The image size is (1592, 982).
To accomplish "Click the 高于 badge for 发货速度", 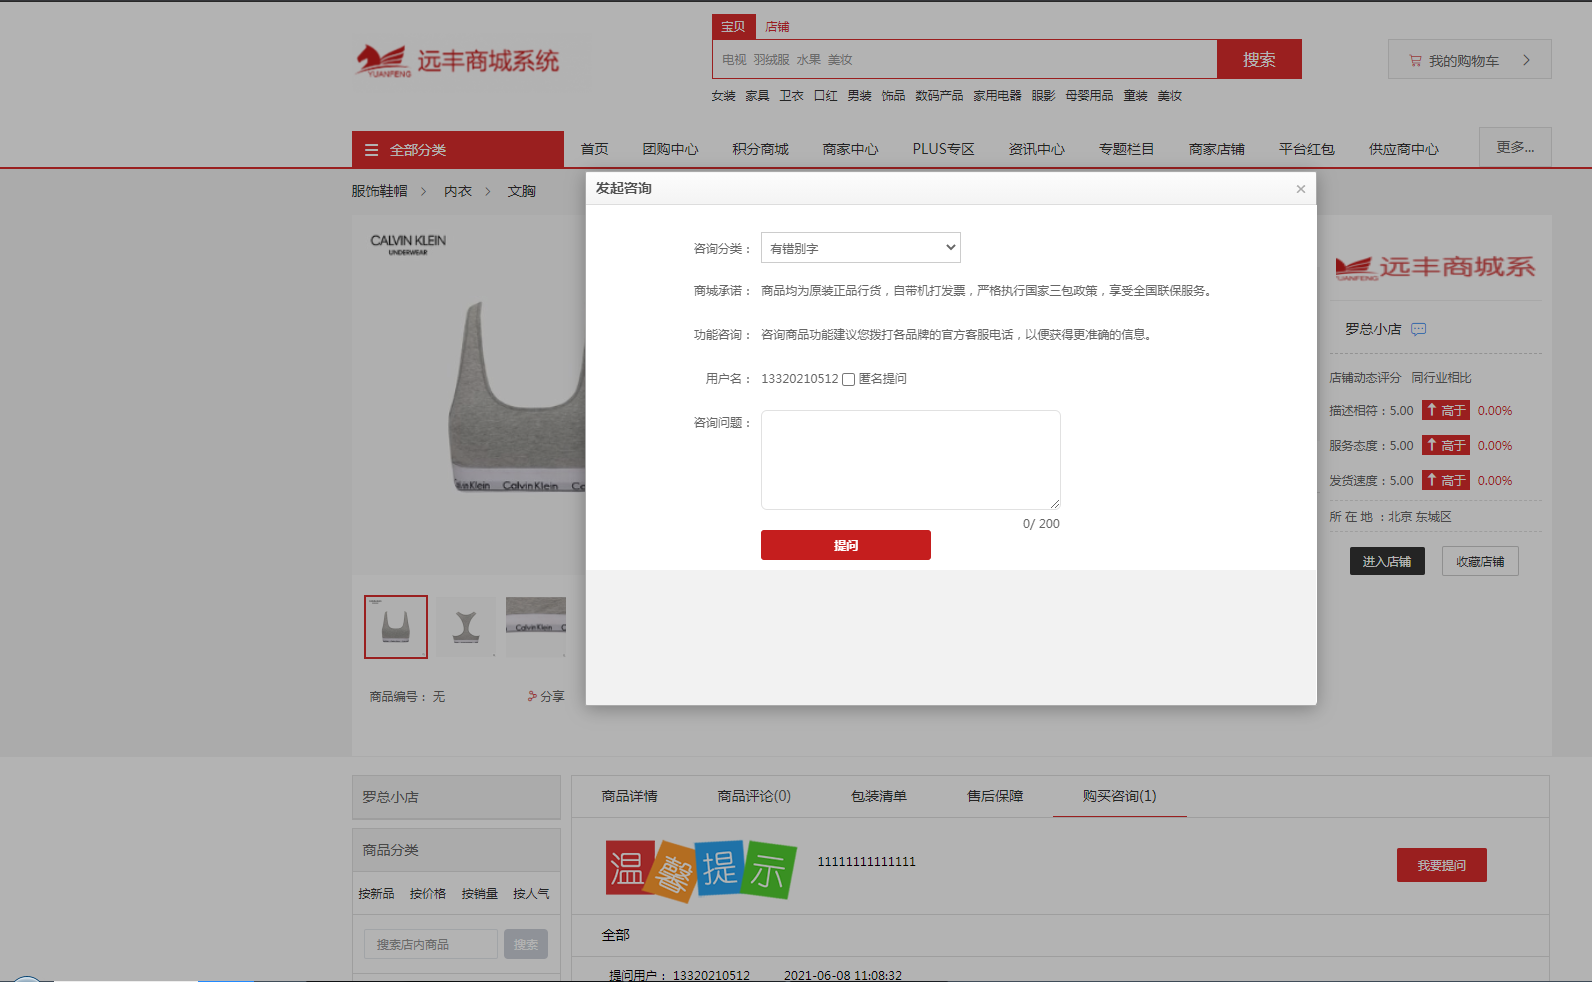I will coord(1446,480).
